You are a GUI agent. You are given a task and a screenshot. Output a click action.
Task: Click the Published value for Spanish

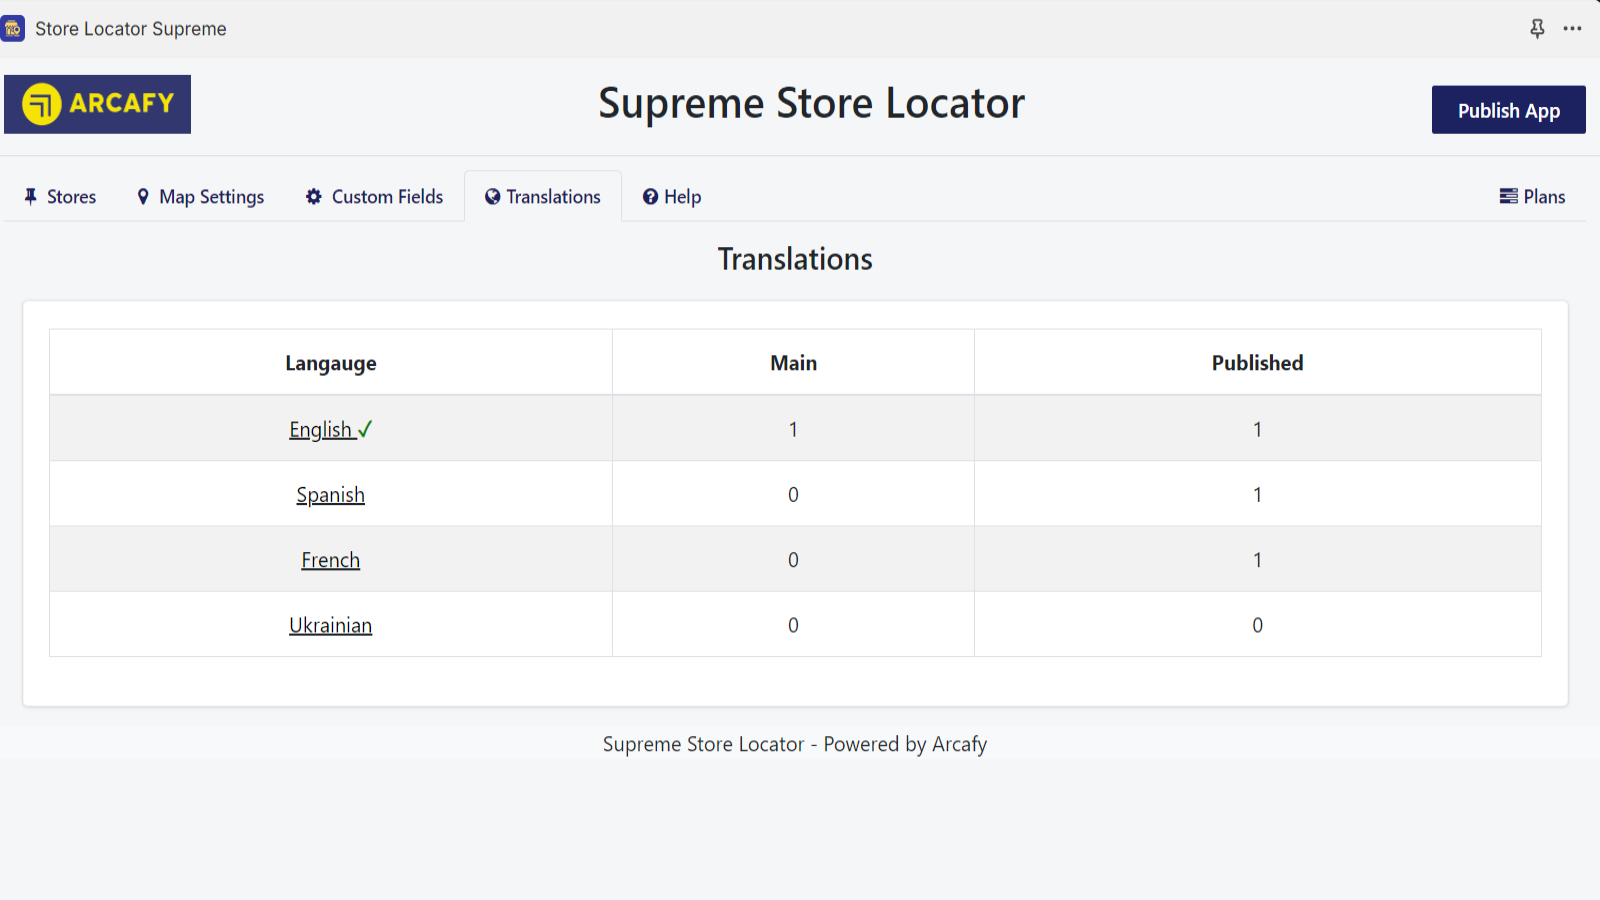[1257, 494]
